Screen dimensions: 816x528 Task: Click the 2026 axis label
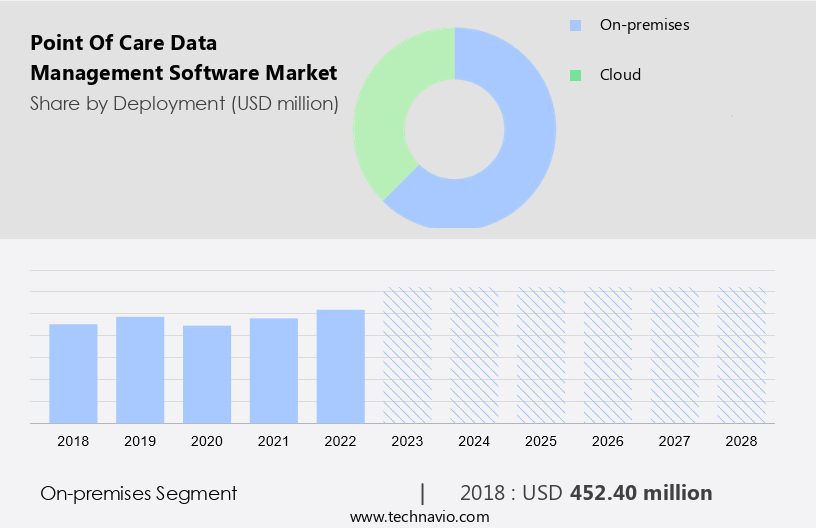[x=608, y=441]
